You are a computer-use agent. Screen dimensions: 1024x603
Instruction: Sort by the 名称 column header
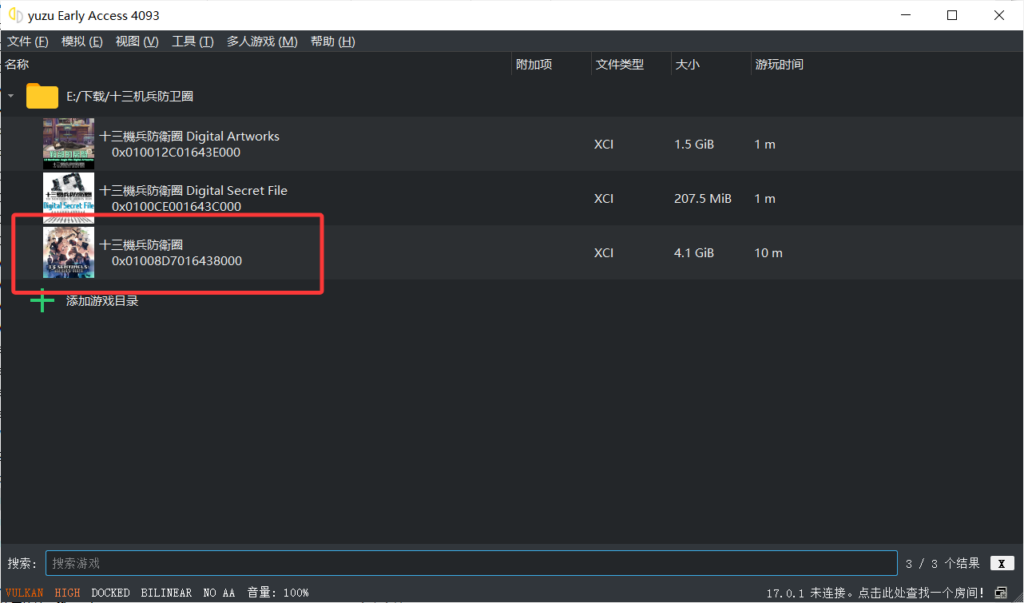coord(17,64)
